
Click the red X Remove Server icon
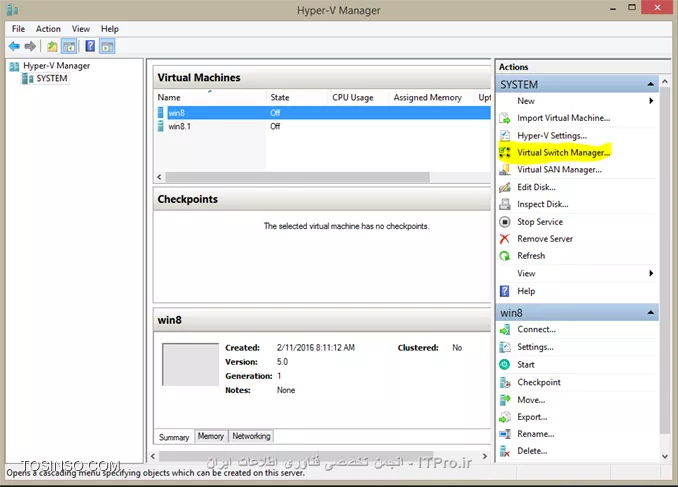(x=505, y=239)
